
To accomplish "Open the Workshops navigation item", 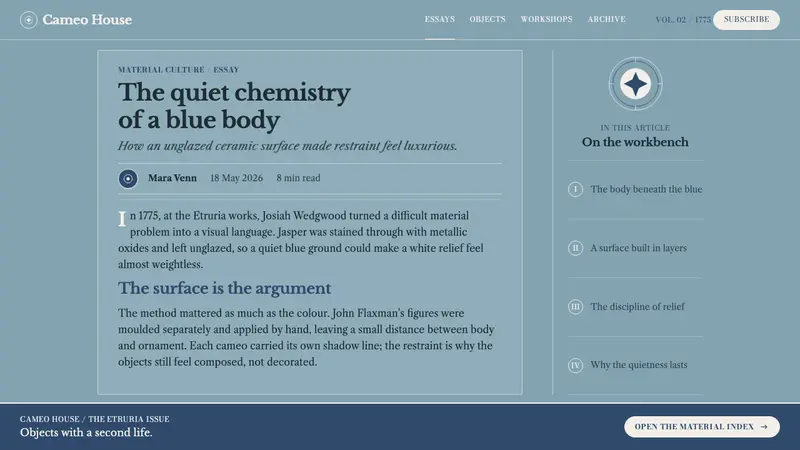I will pos(546,19).
